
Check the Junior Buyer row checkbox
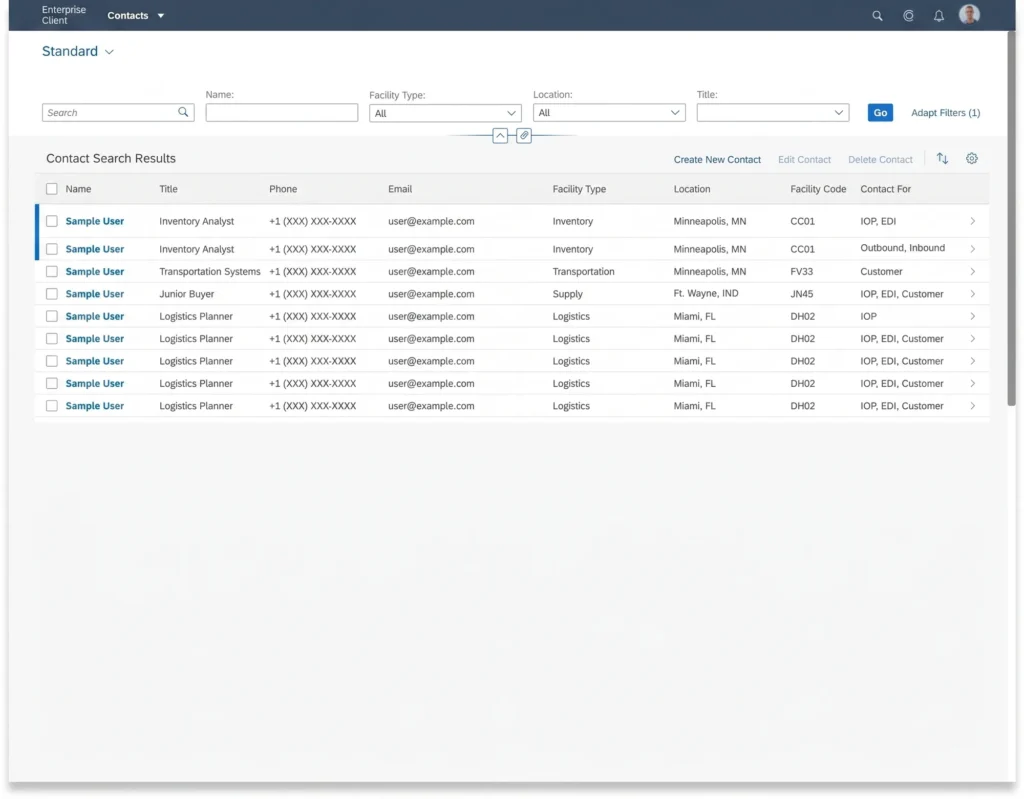pyautogui.click(x=52, y=294)
